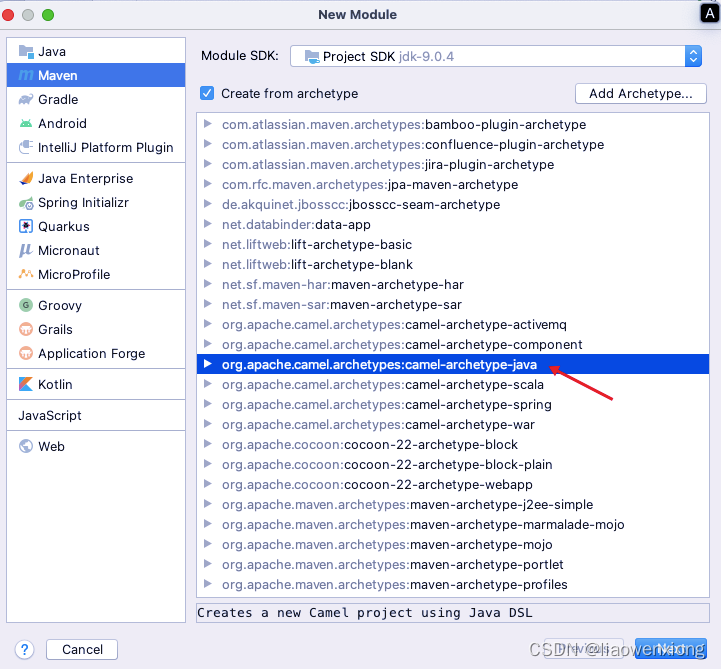Click the 'Module SDK:' label
This screenshot has width=721, height=669.
coord(240,56)
